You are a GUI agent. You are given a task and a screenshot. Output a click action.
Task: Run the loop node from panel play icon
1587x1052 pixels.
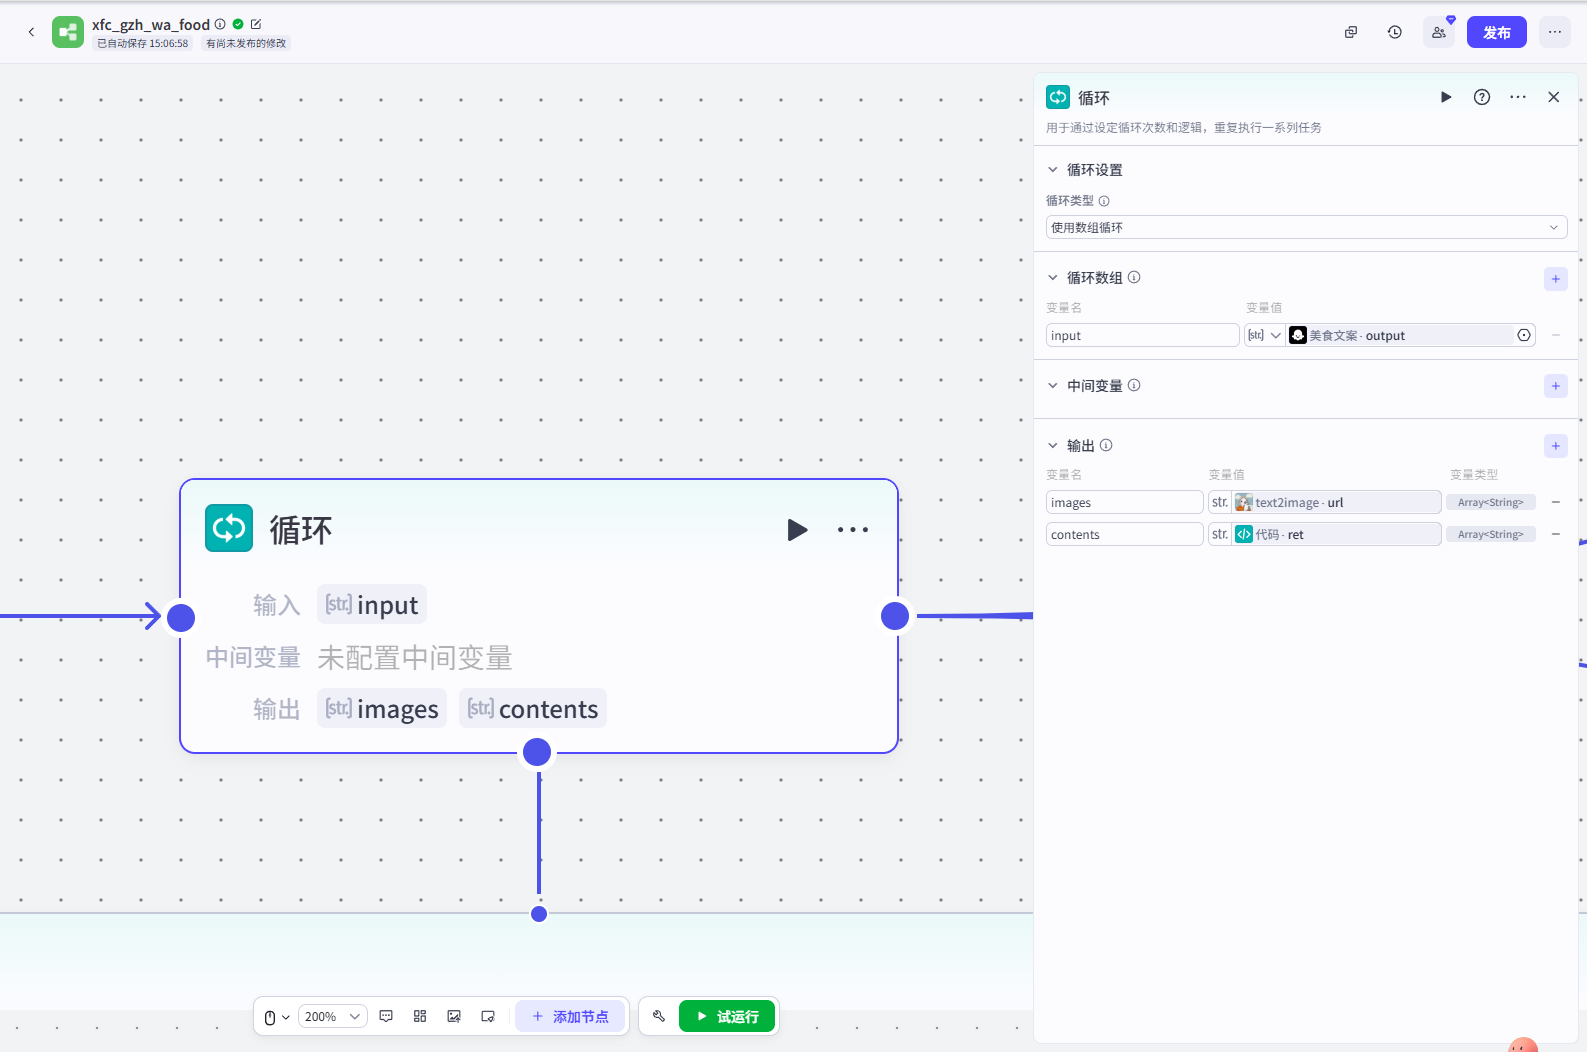pos(1446,97)
